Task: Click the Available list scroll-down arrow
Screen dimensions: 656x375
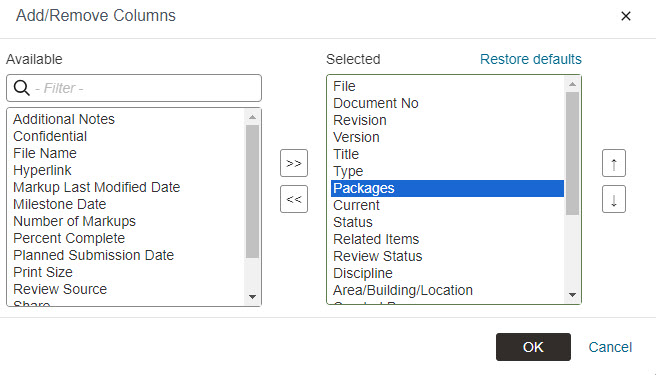Action: click(x=252, y=297)
